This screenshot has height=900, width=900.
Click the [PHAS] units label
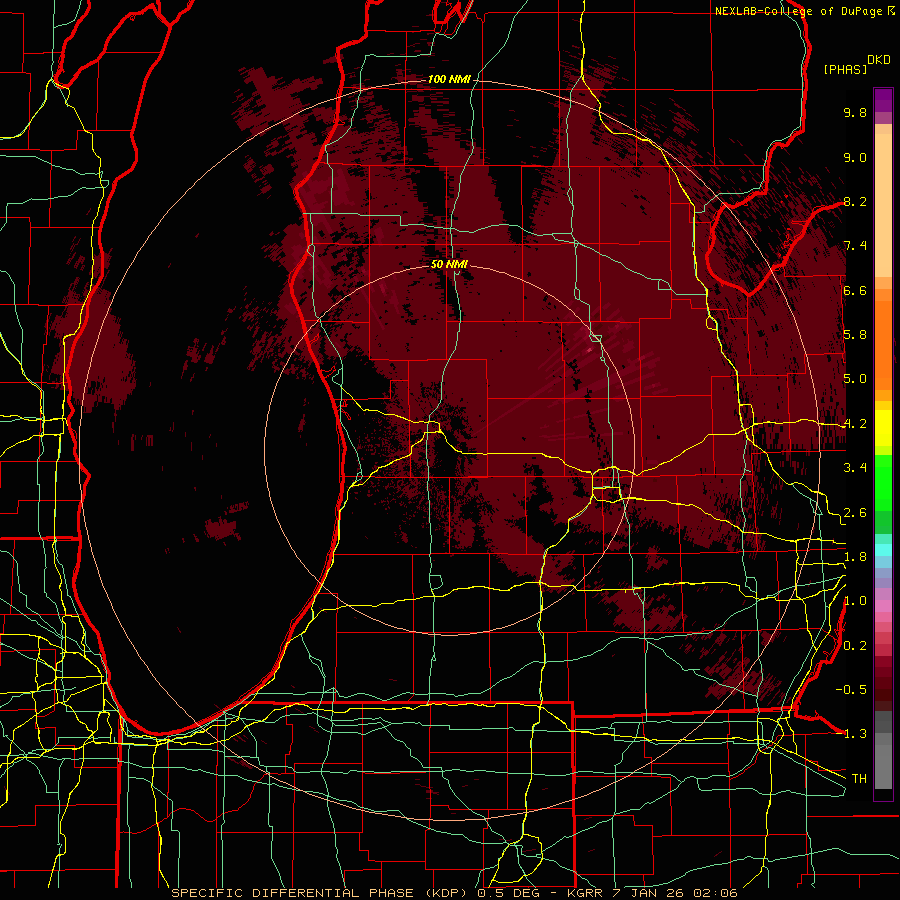pos(845,69)
